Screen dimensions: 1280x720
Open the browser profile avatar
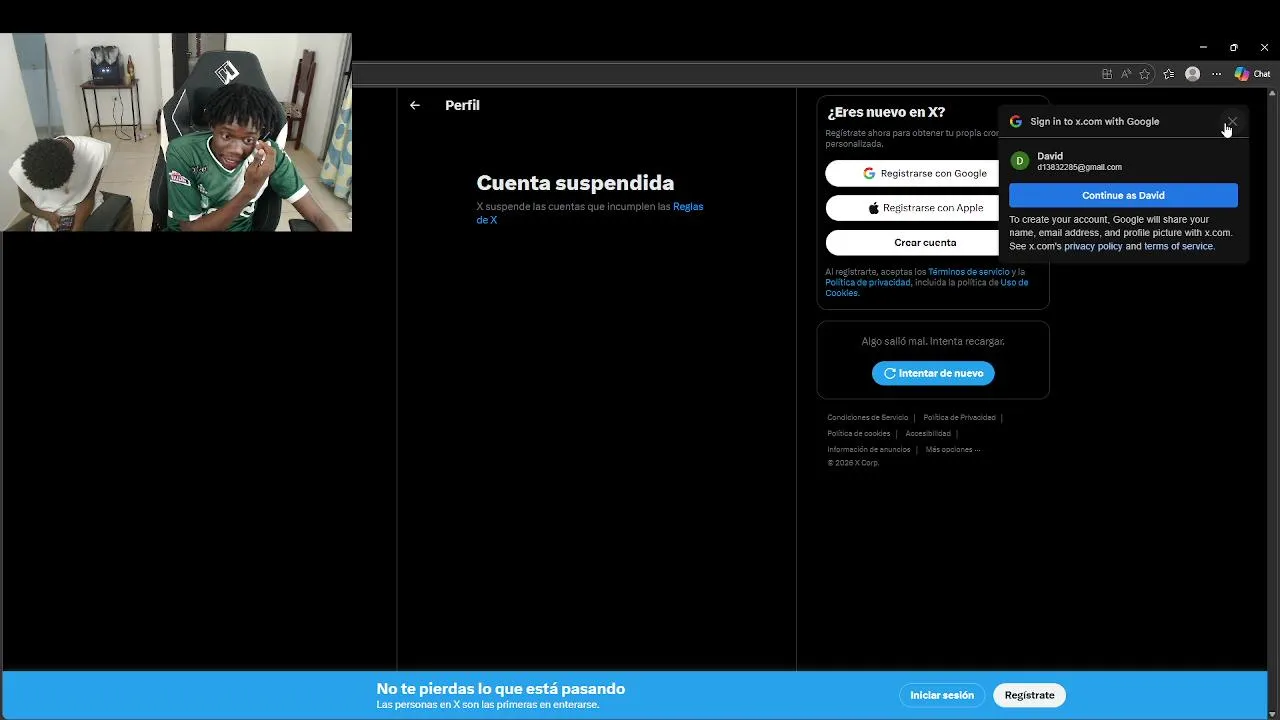(1192, 74)
